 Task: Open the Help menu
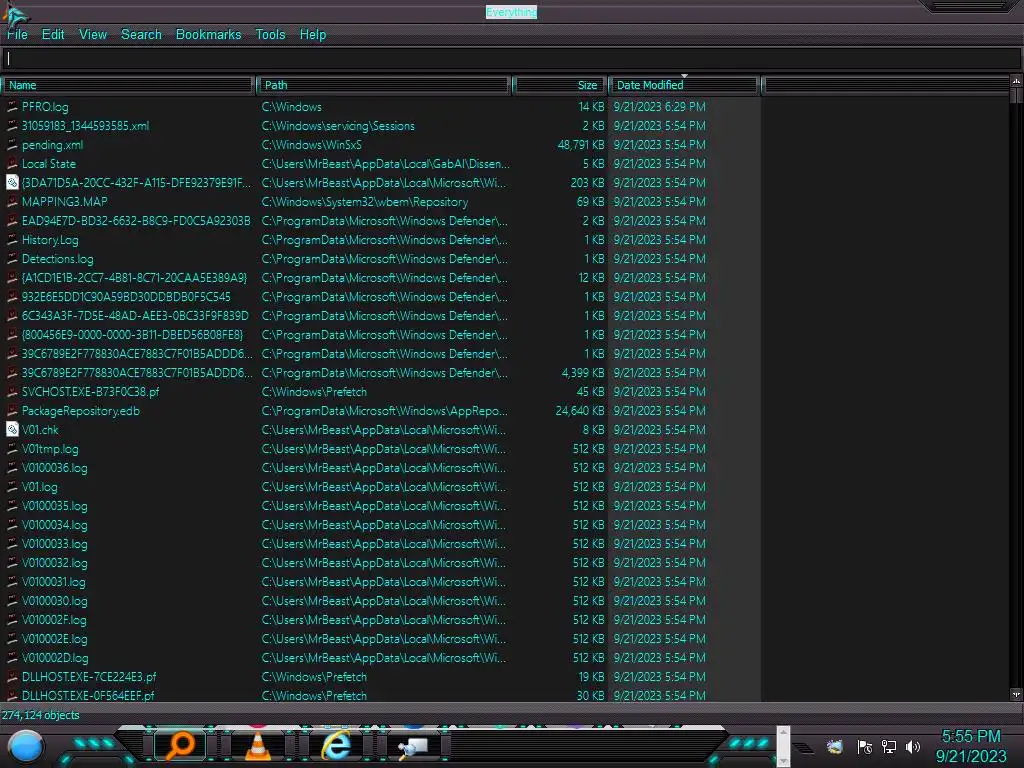click(x=313, y=35)
